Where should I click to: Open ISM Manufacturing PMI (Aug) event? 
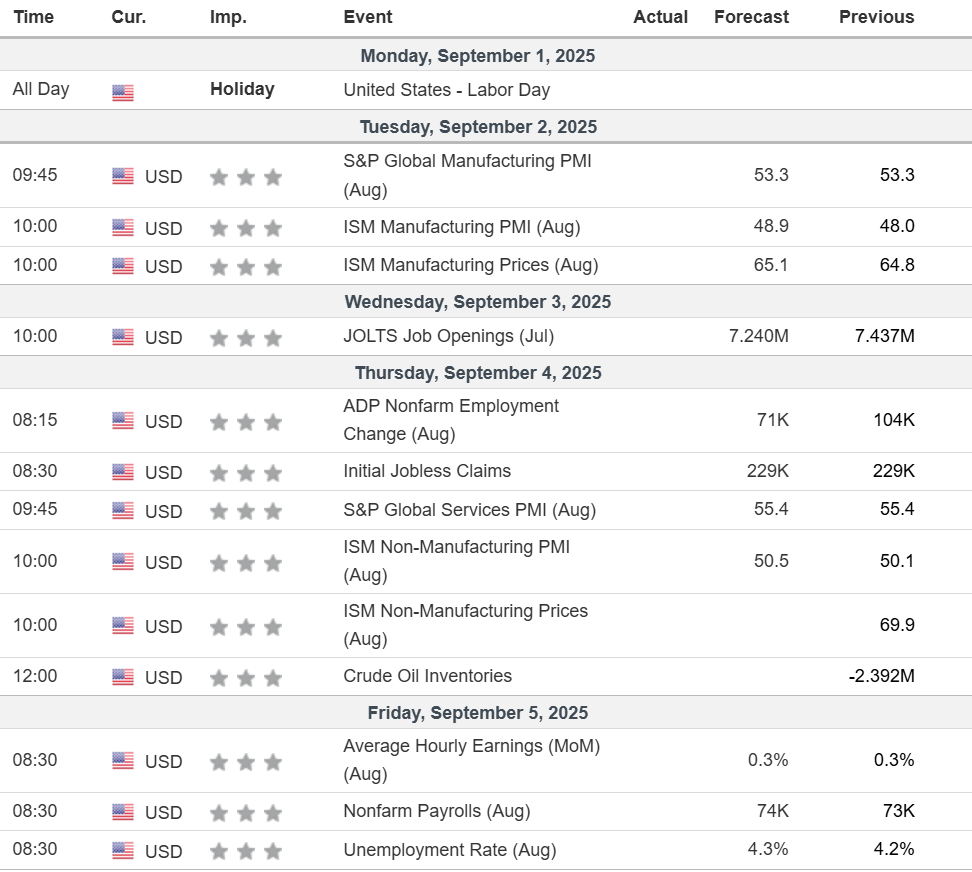(x=462, y=227)
